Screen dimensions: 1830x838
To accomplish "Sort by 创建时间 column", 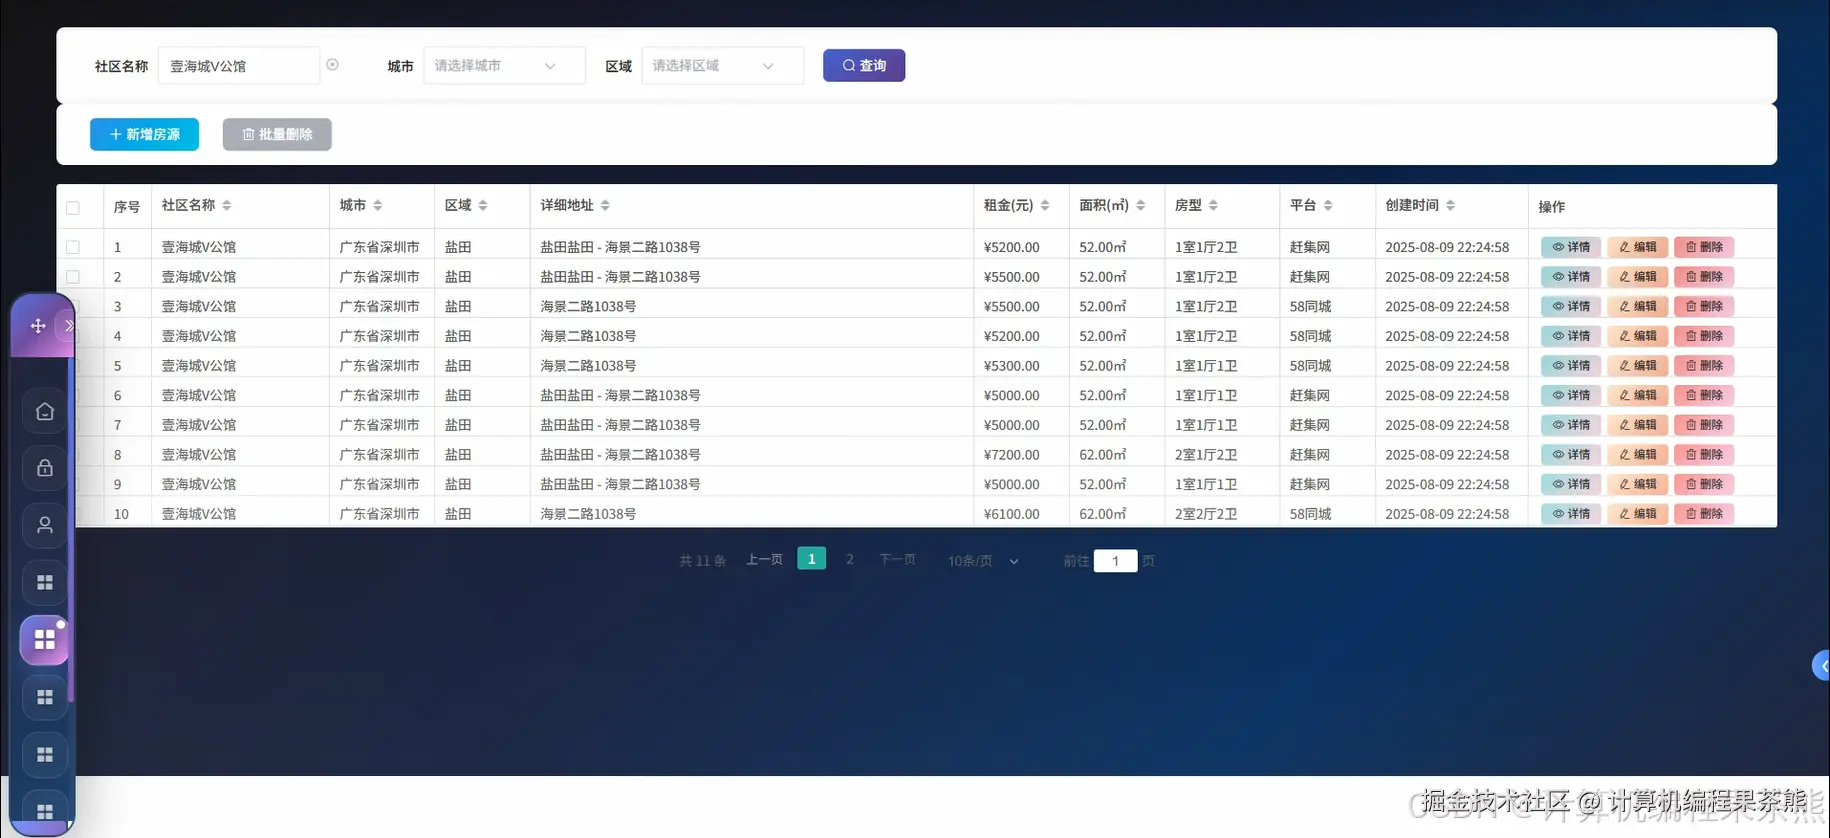I will click(x=1450, y=205).
